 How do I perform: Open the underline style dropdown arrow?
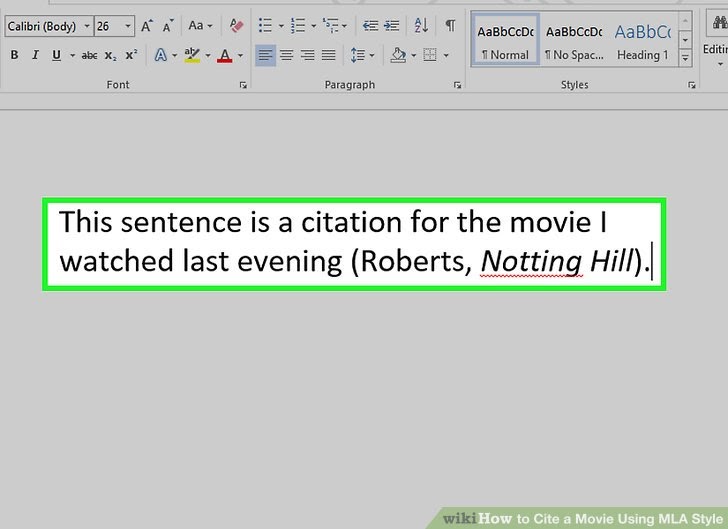(72, 55)
